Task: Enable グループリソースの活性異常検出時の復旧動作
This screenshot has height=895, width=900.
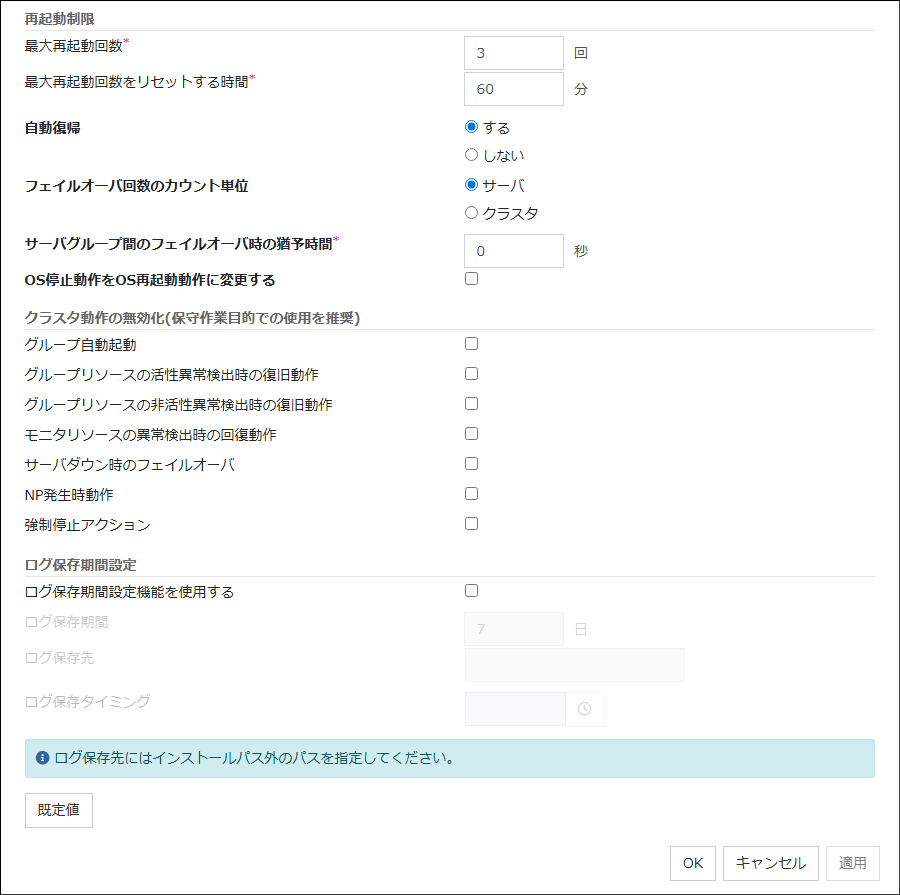Action: coord(471,373)
